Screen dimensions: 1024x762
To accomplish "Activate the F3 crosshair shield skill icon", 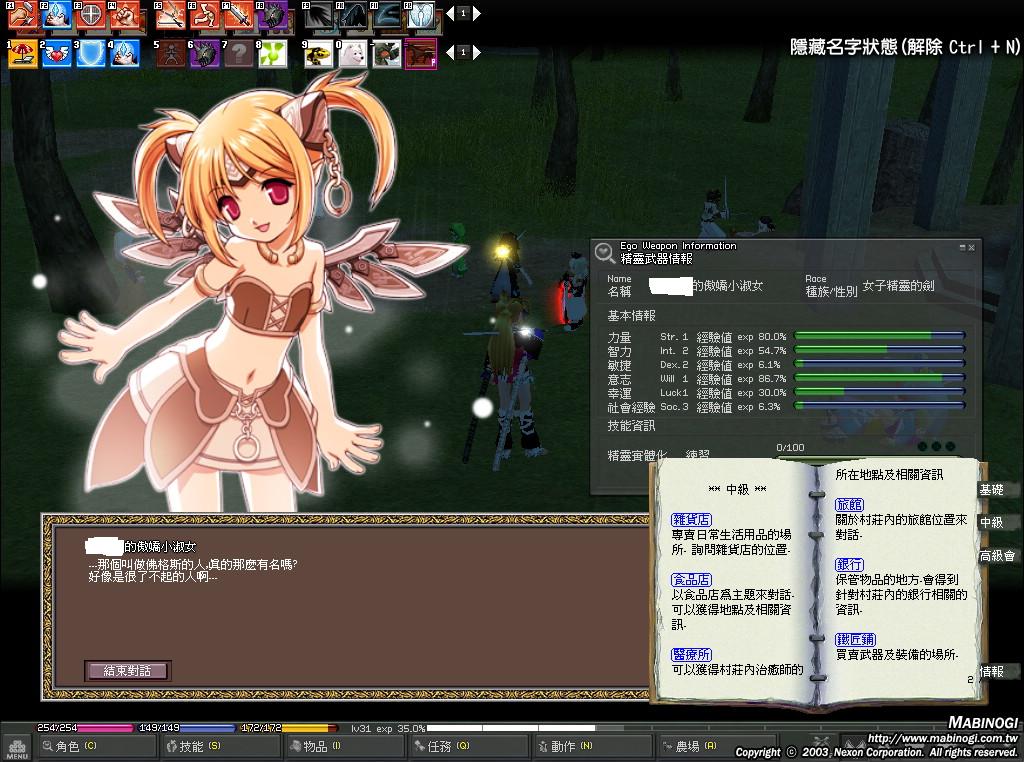I will click(x=91, y=15).
